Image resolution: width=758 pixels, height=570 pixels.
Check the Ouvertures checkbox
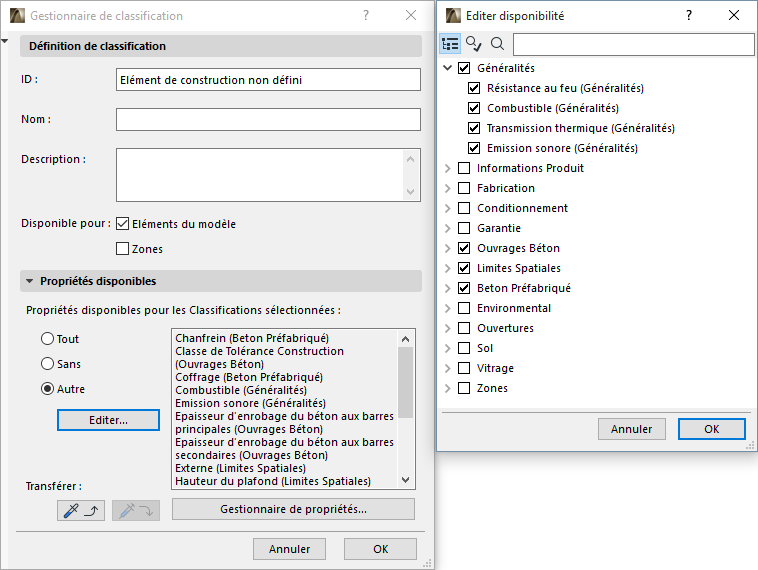tap(464, 328)
